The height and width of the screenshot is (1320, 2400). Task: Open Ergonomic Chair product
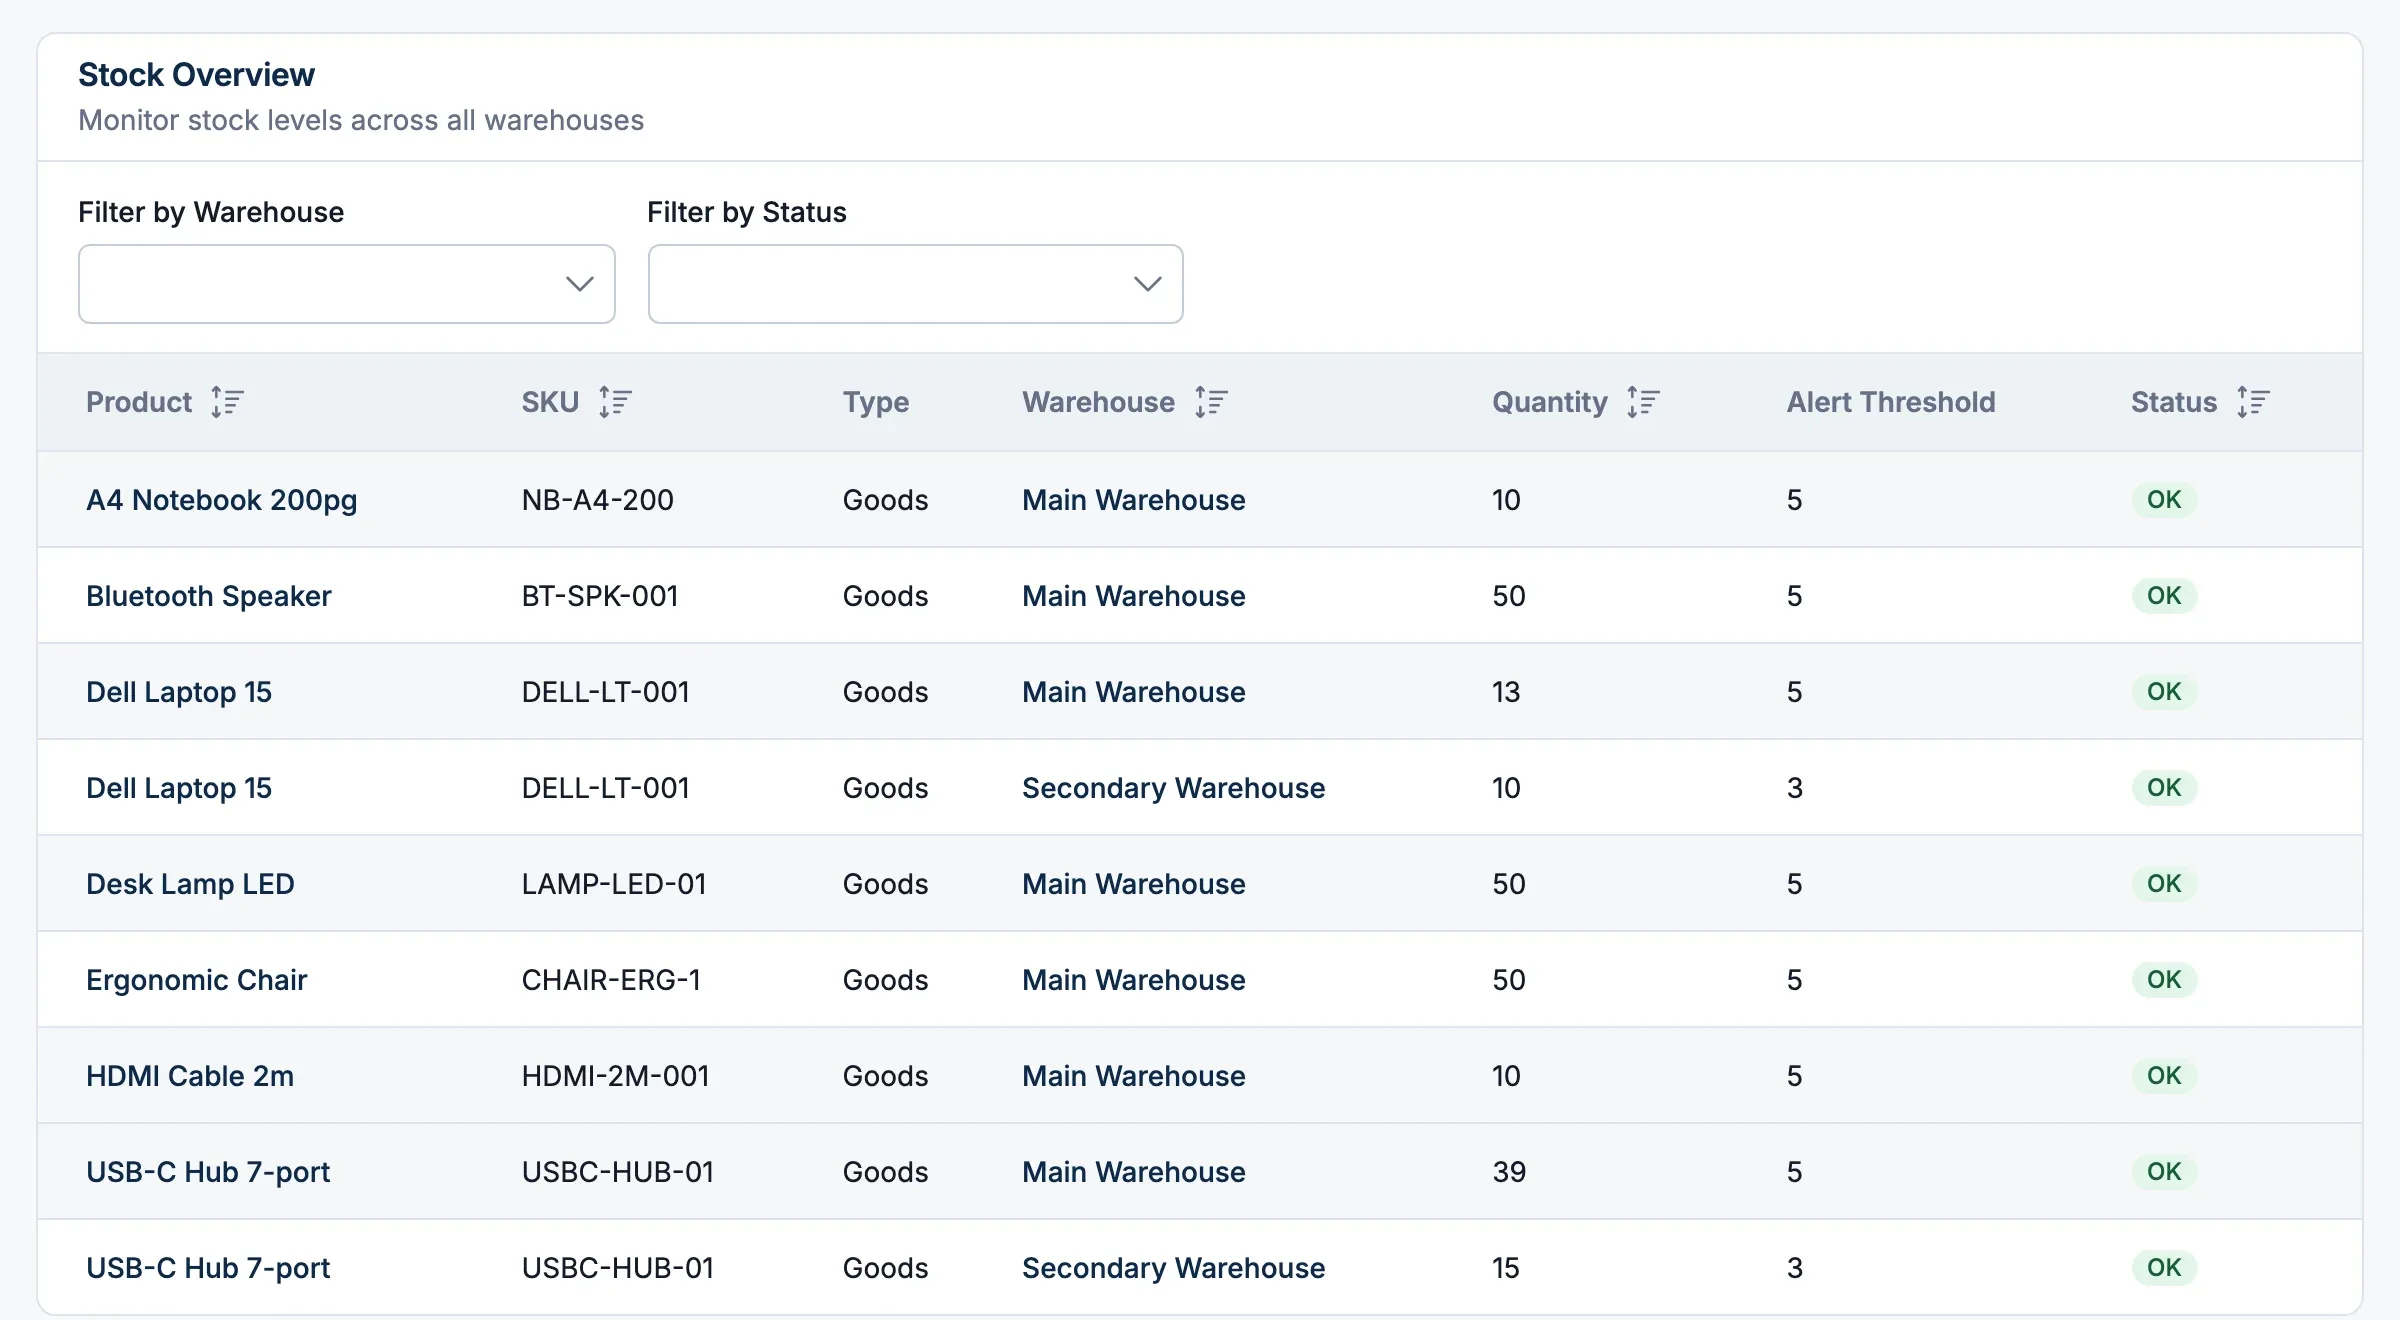pos(196,980)
